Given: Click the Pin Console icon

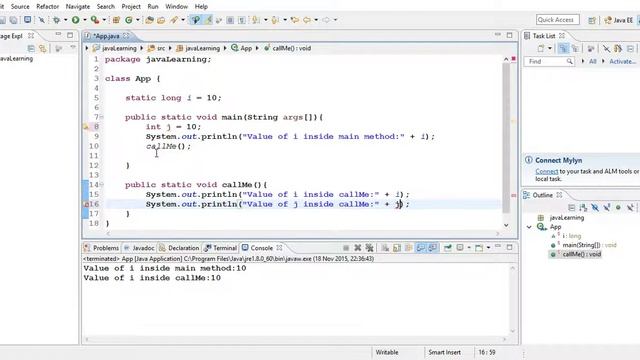Looking at the screenshot, I should point(448,248).
